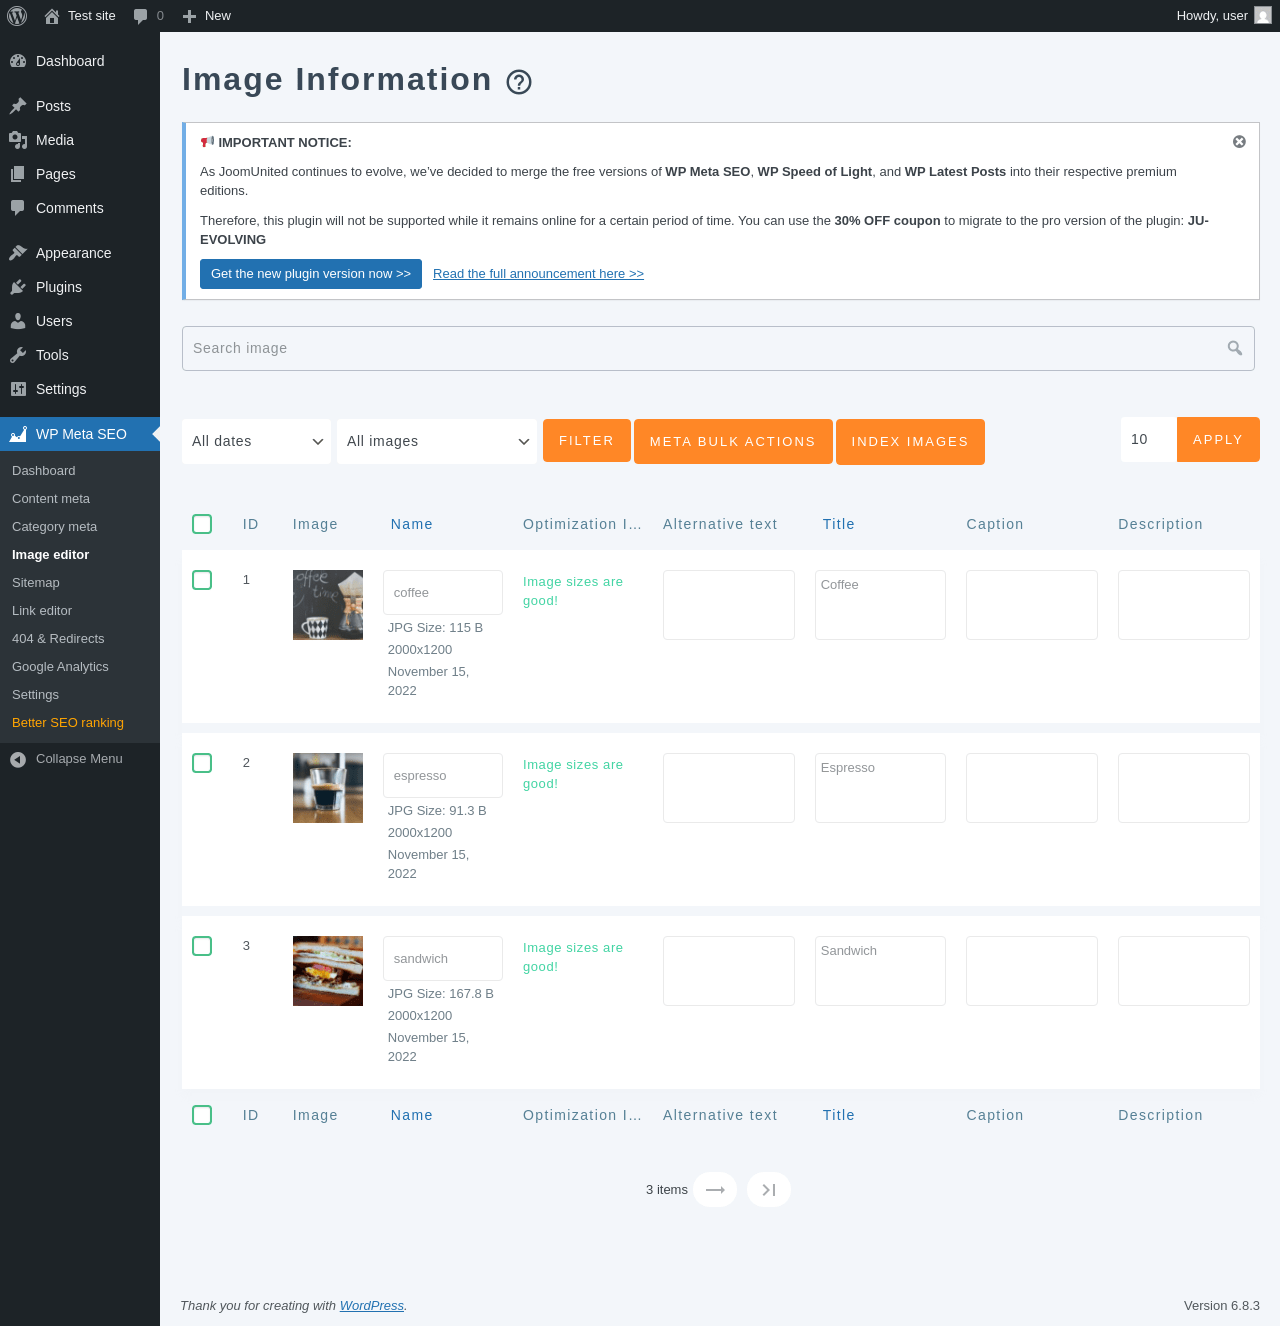Click the help question mark icon

(519, 82)
